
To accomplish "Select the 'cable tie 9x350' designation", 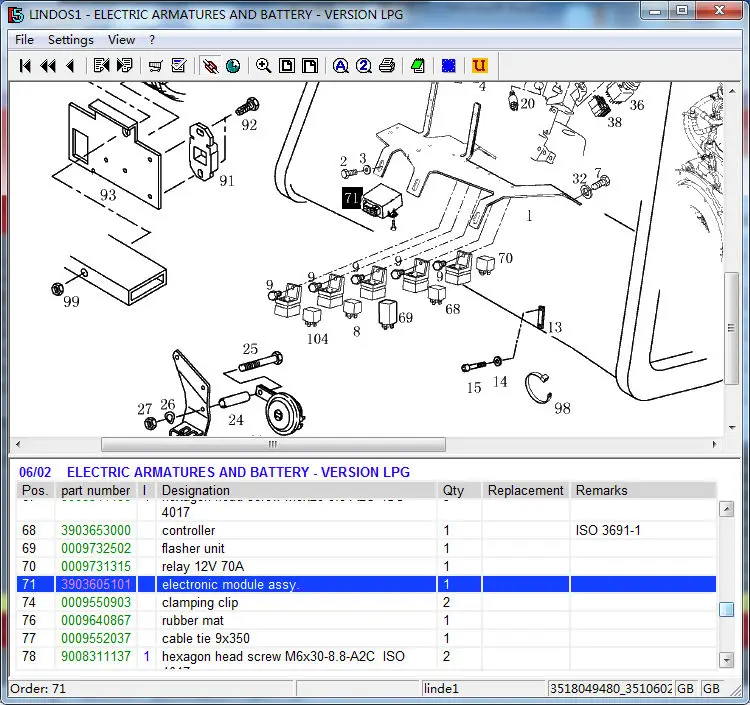I will 206,639.
